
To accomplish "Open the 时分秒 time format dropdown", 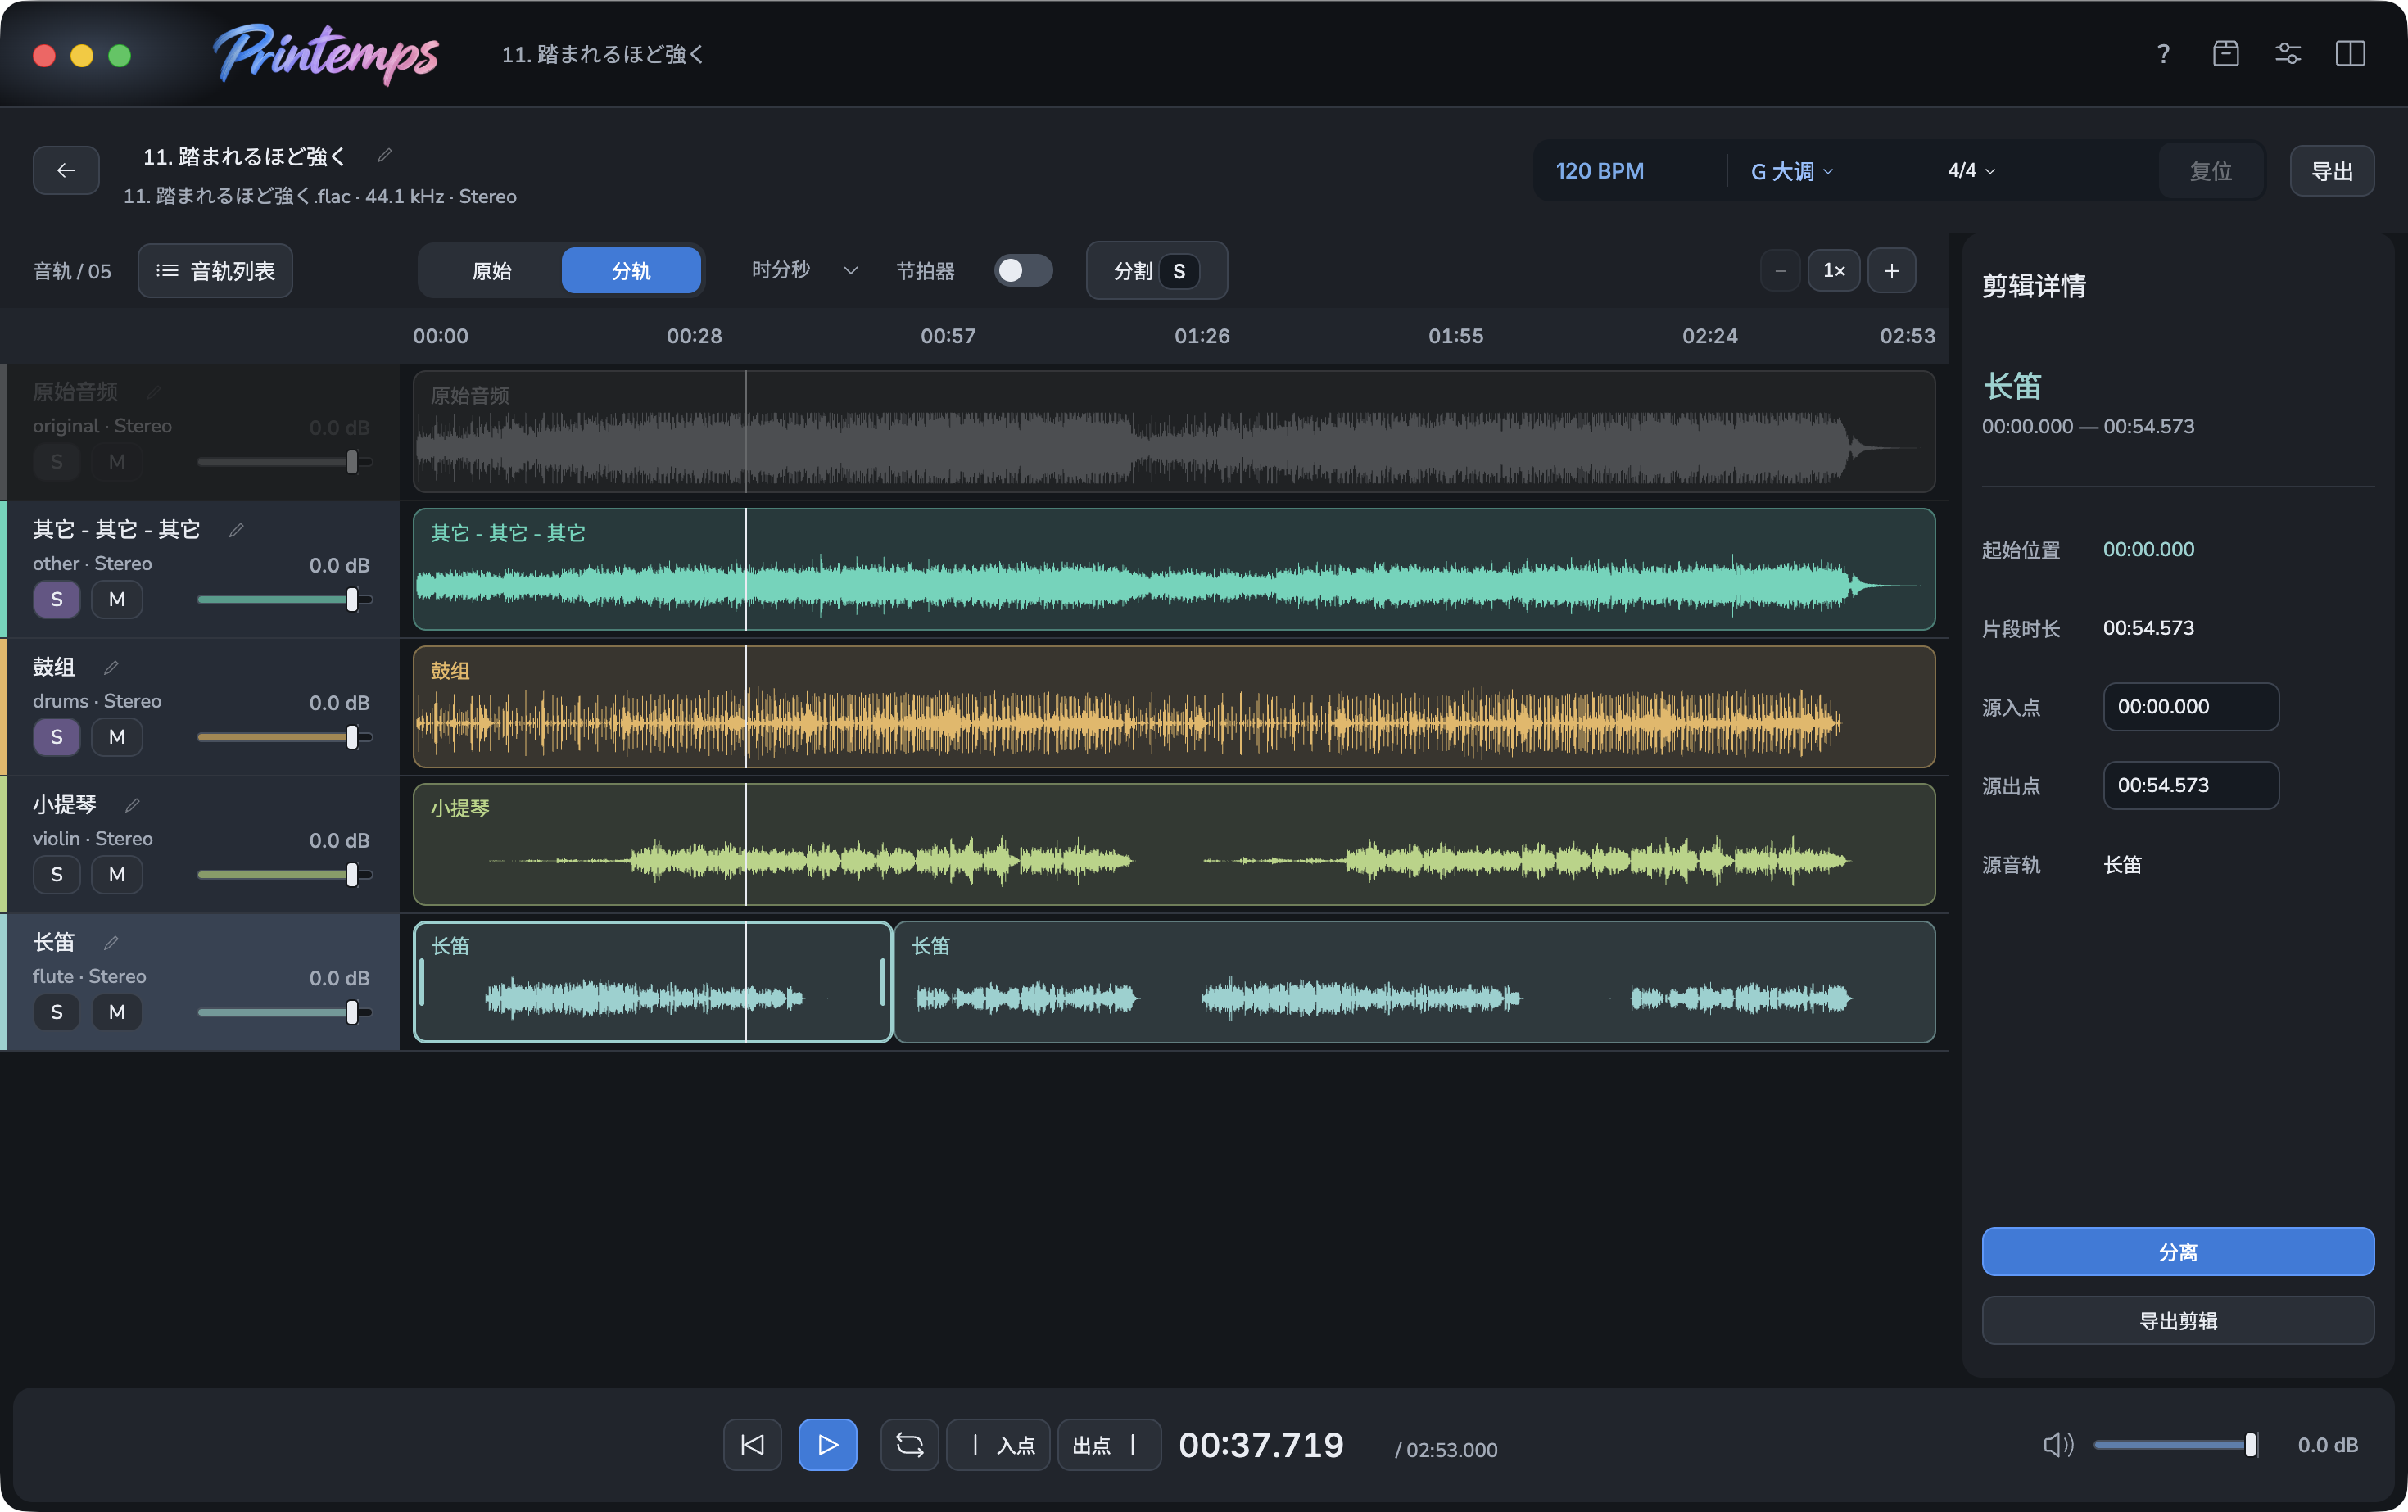I will coord(804,270).
